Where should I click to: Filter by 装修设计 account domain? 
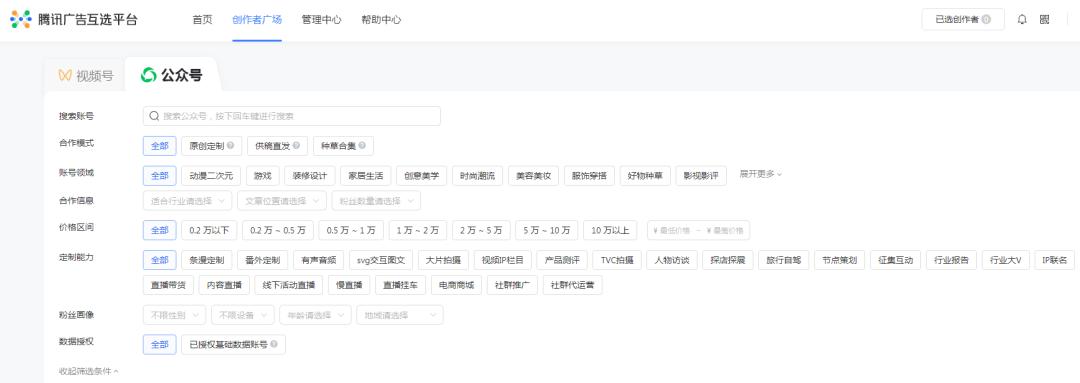coord(310,176)
